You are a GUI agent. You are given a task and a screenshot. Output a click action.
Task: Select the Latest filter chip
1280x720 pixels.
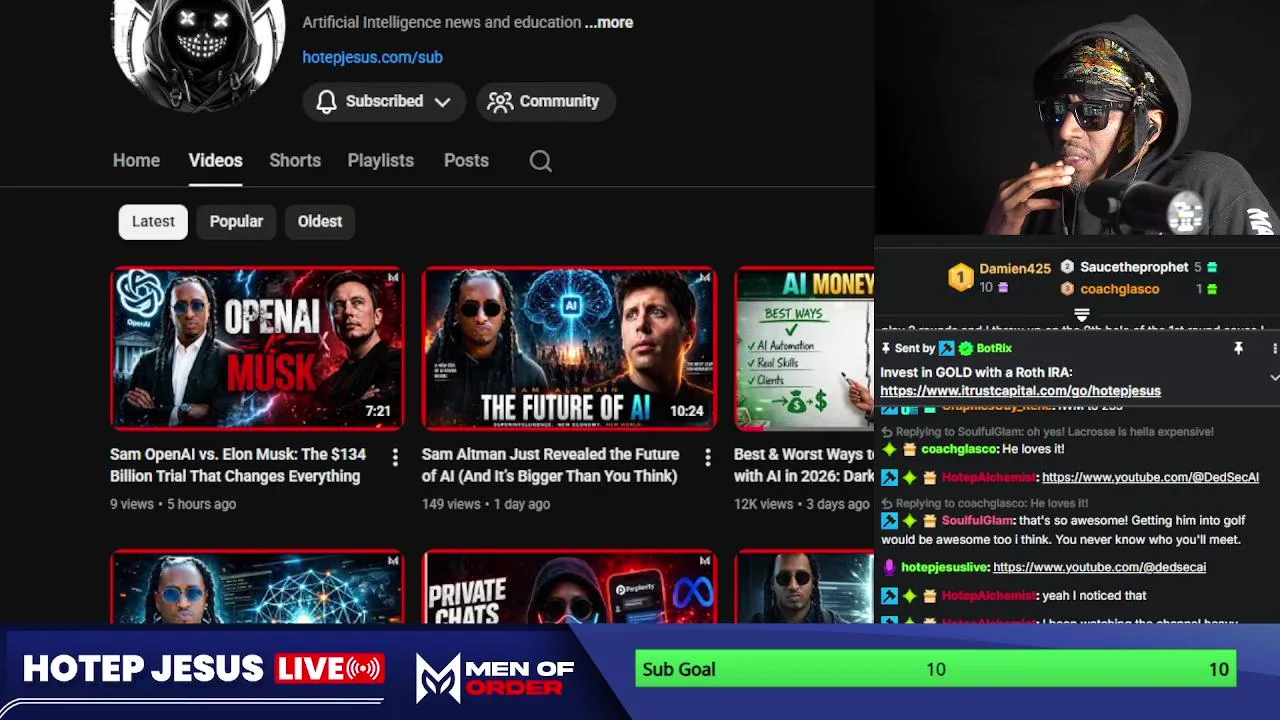coord(153,221)
